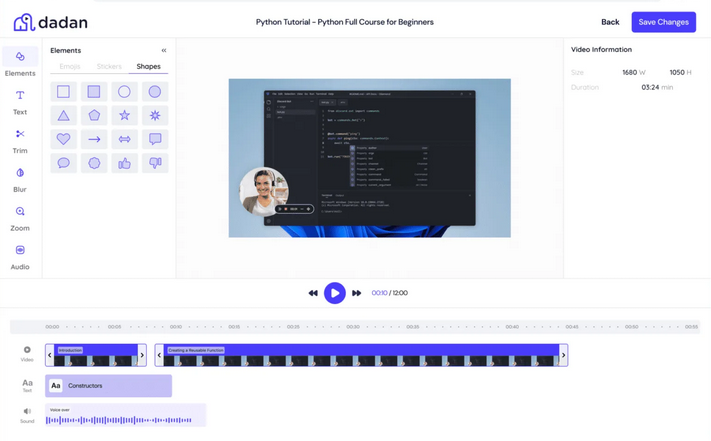Switch to the Stickers tab
Screen dimensions: 711x441
coord(109,67)
